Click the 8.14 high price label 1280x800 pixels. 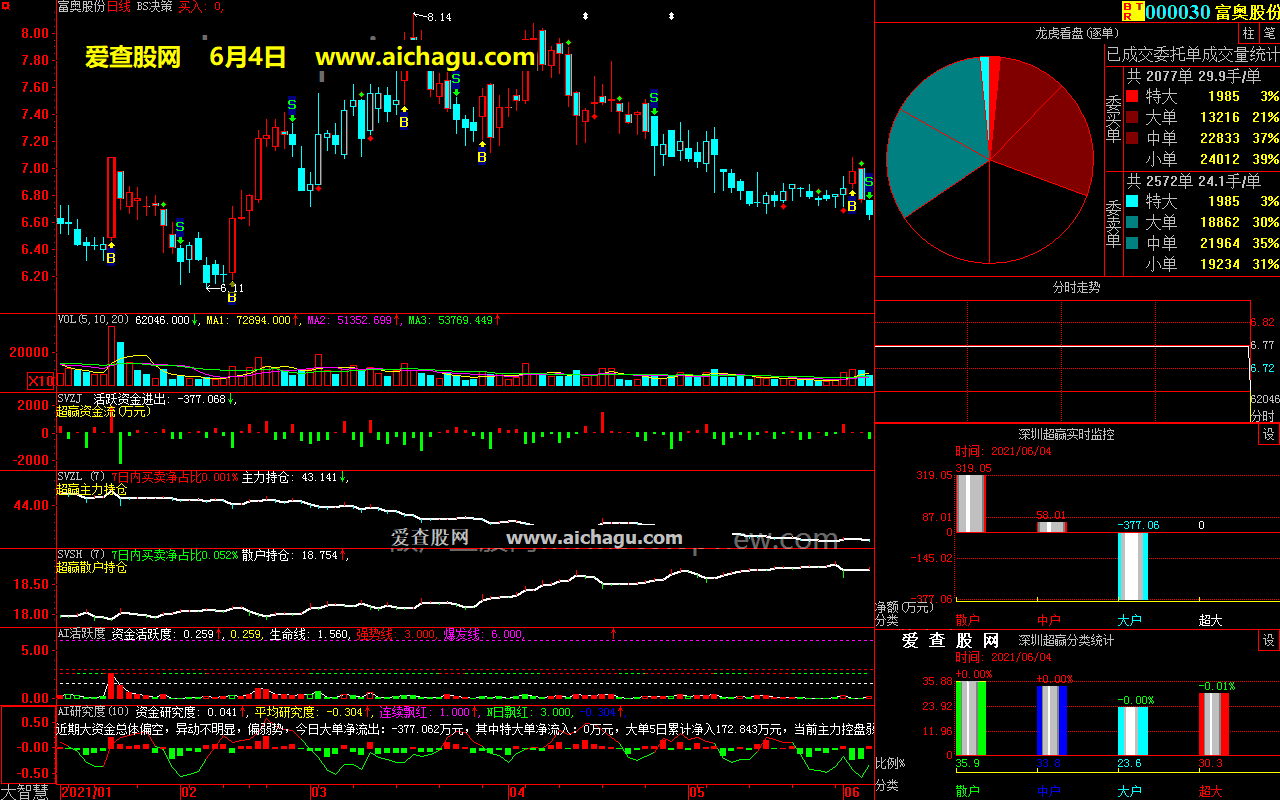(x=439, y=18)
